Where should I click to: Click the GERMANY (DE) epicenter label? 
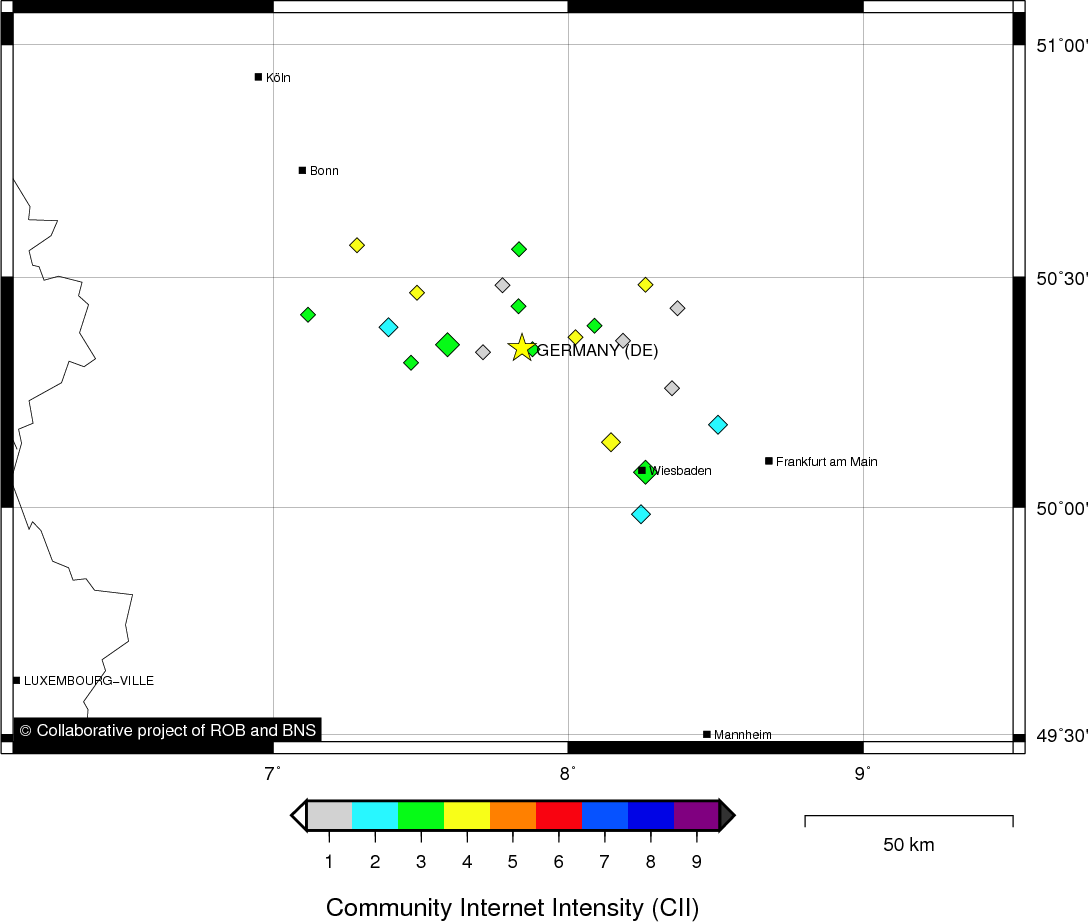[598, 350]
